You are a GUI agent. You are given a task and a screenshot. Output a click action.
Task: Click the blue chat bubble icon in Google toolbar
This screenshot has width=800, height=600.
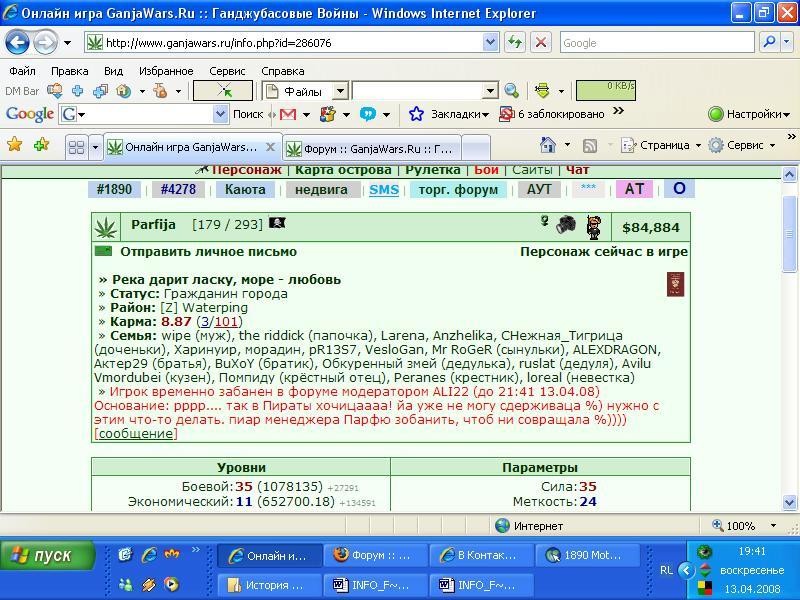tap(367, 114)
